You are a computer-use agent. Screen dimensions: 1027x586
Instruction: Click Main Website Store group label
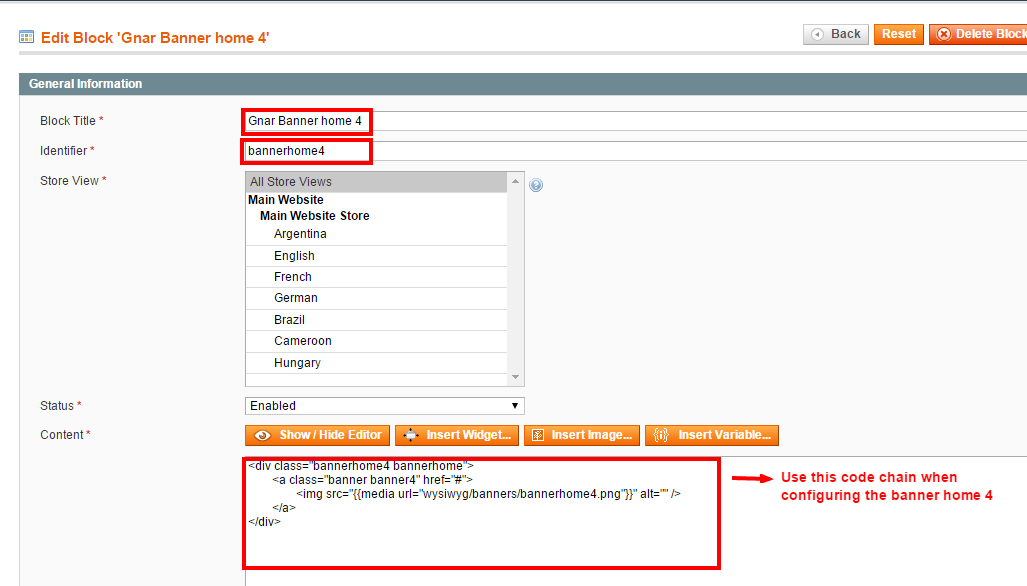[x=314, y=216]
